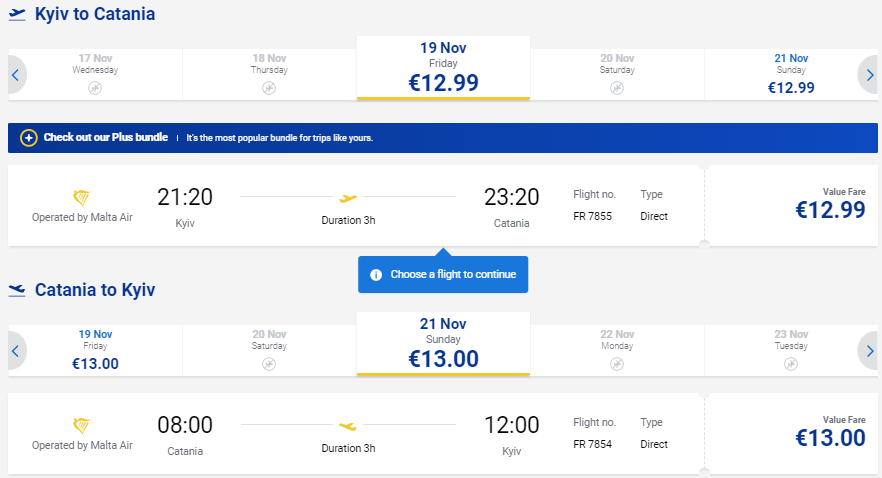Click the departing plane icon beside Kyiv to Catania
Viewport: 882px width, 478px height.
(x=17, y=14)
